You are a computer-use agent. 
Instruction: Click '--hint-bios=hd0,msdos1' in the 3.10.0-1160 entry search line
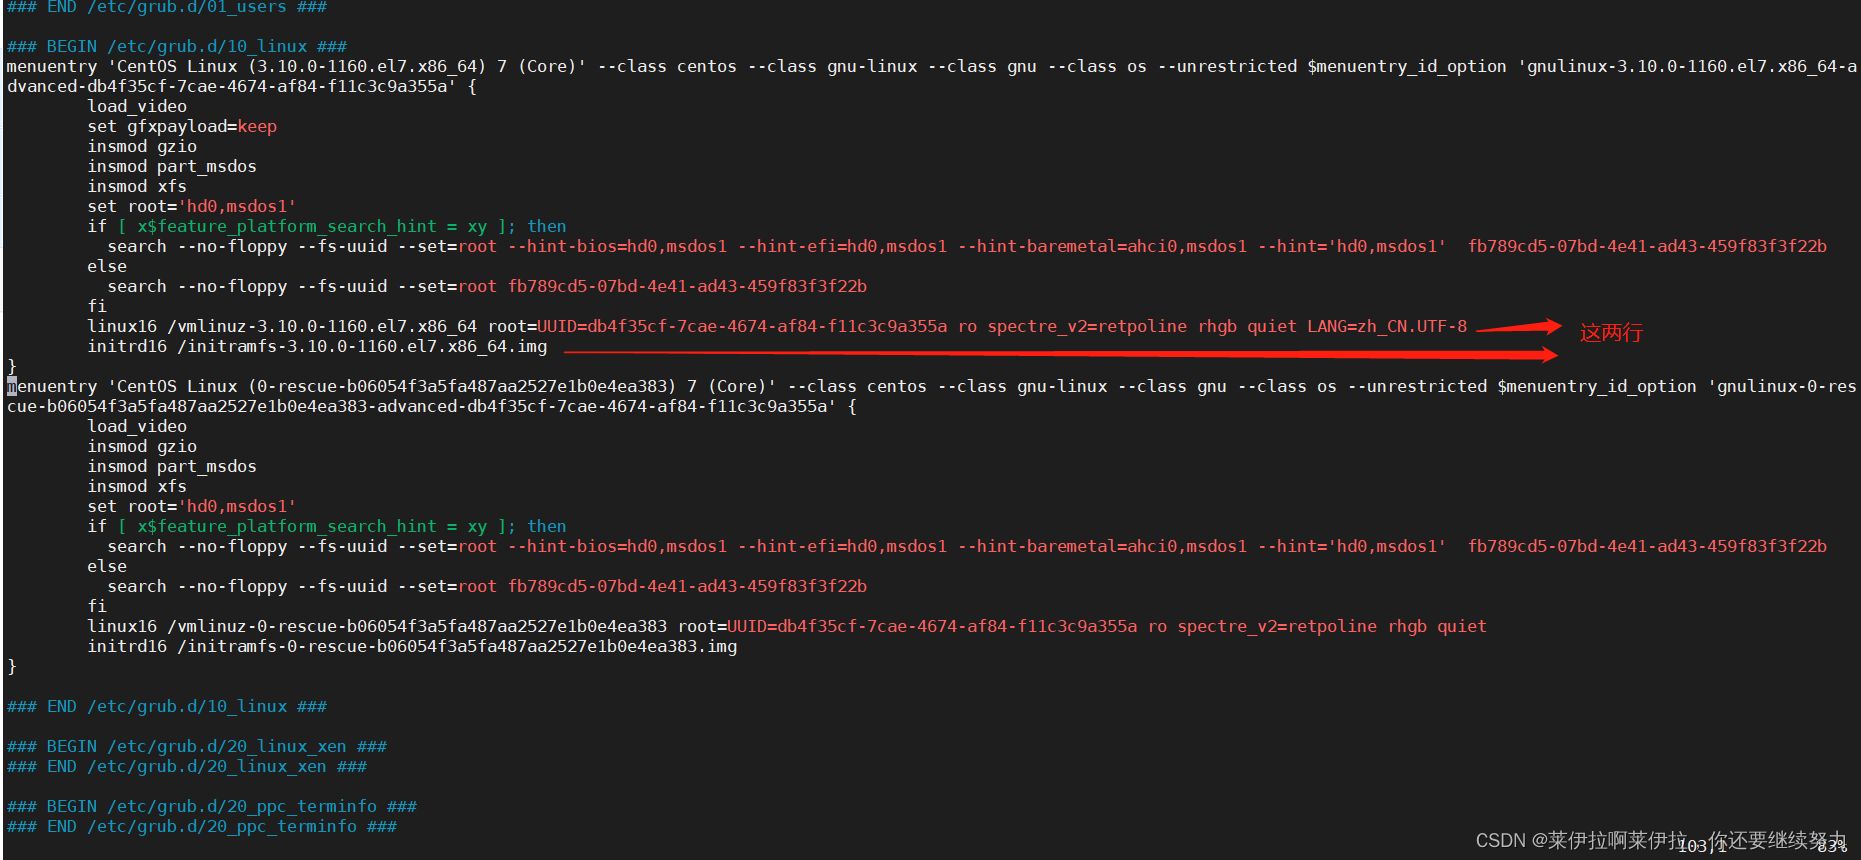[x=617, y=246]
